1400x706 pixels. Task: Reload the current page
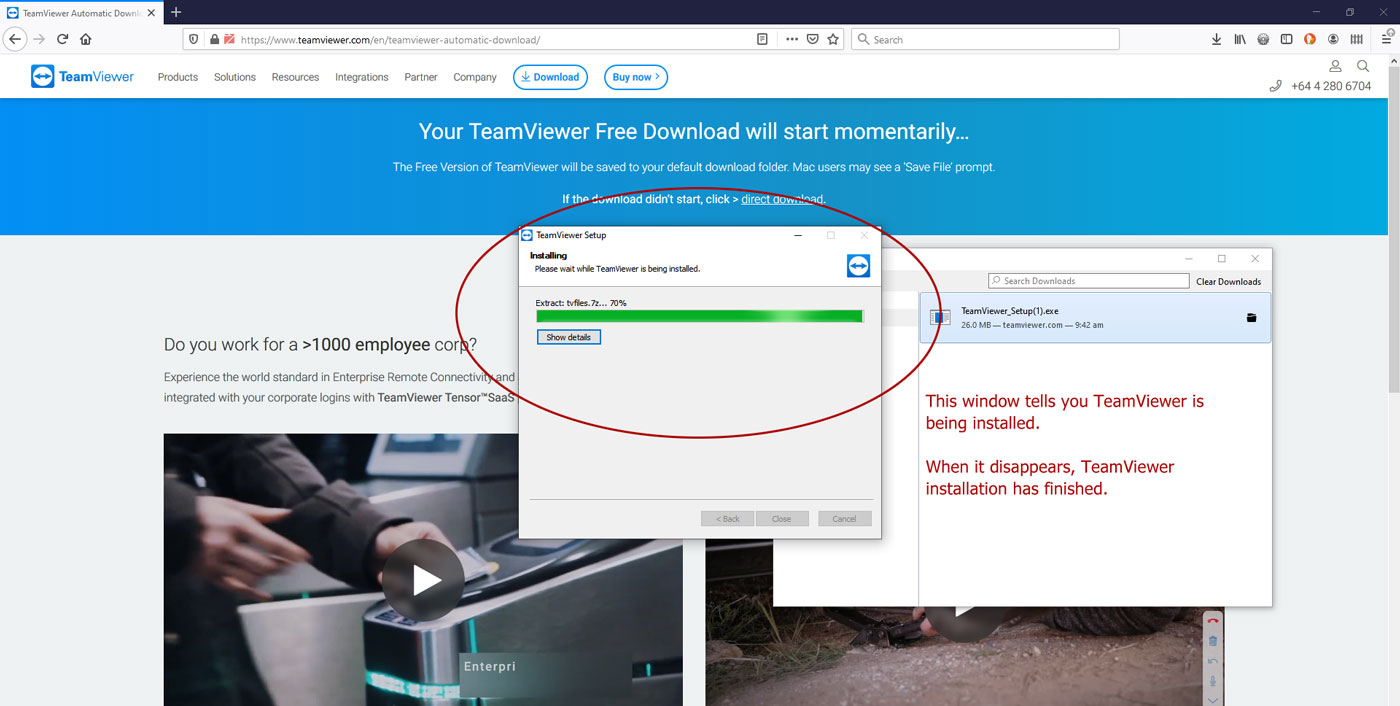point(62,39)
